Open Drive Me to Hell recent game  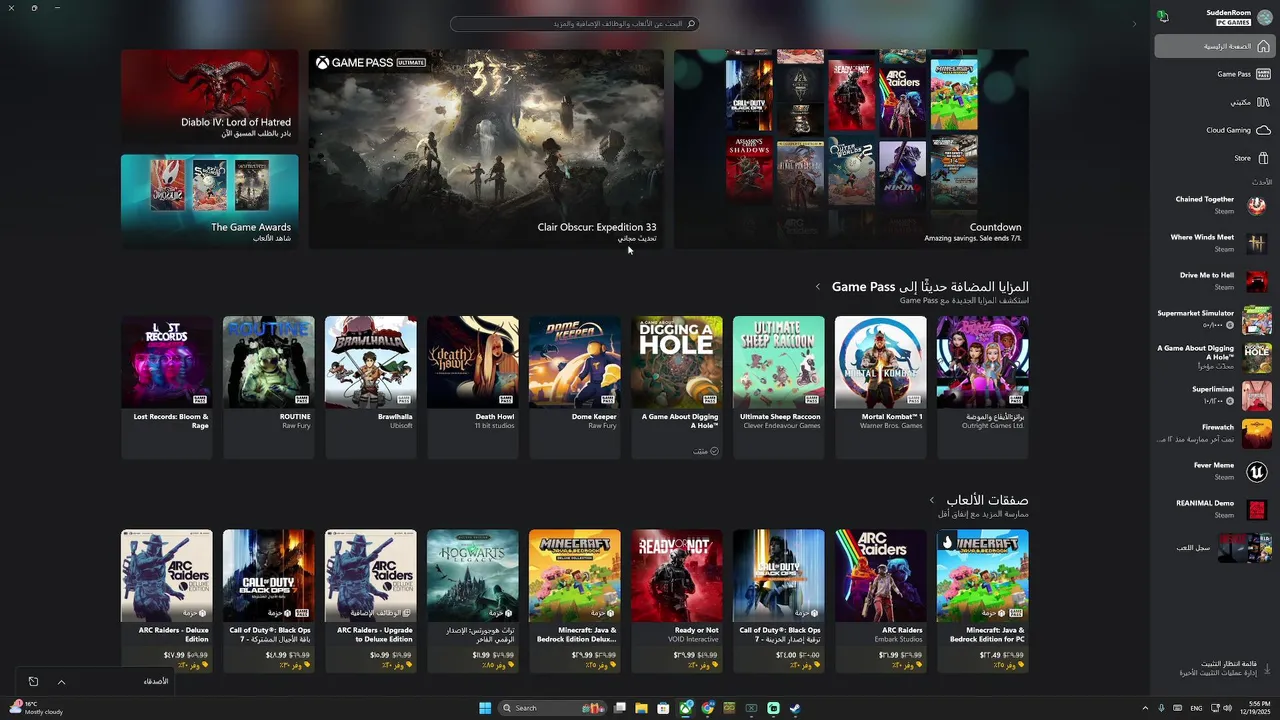pos(1214,281)
